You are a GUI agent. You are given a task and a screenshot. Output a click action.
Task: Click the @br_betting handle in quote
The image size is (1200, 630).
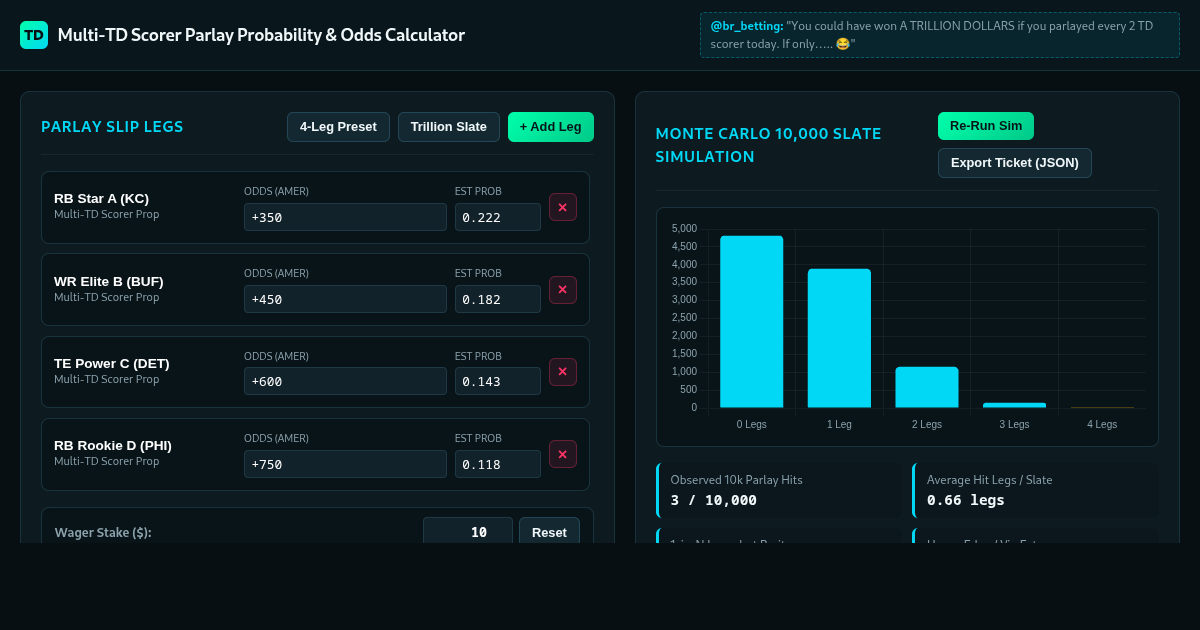pyautogui.click(x=747, y=26)
